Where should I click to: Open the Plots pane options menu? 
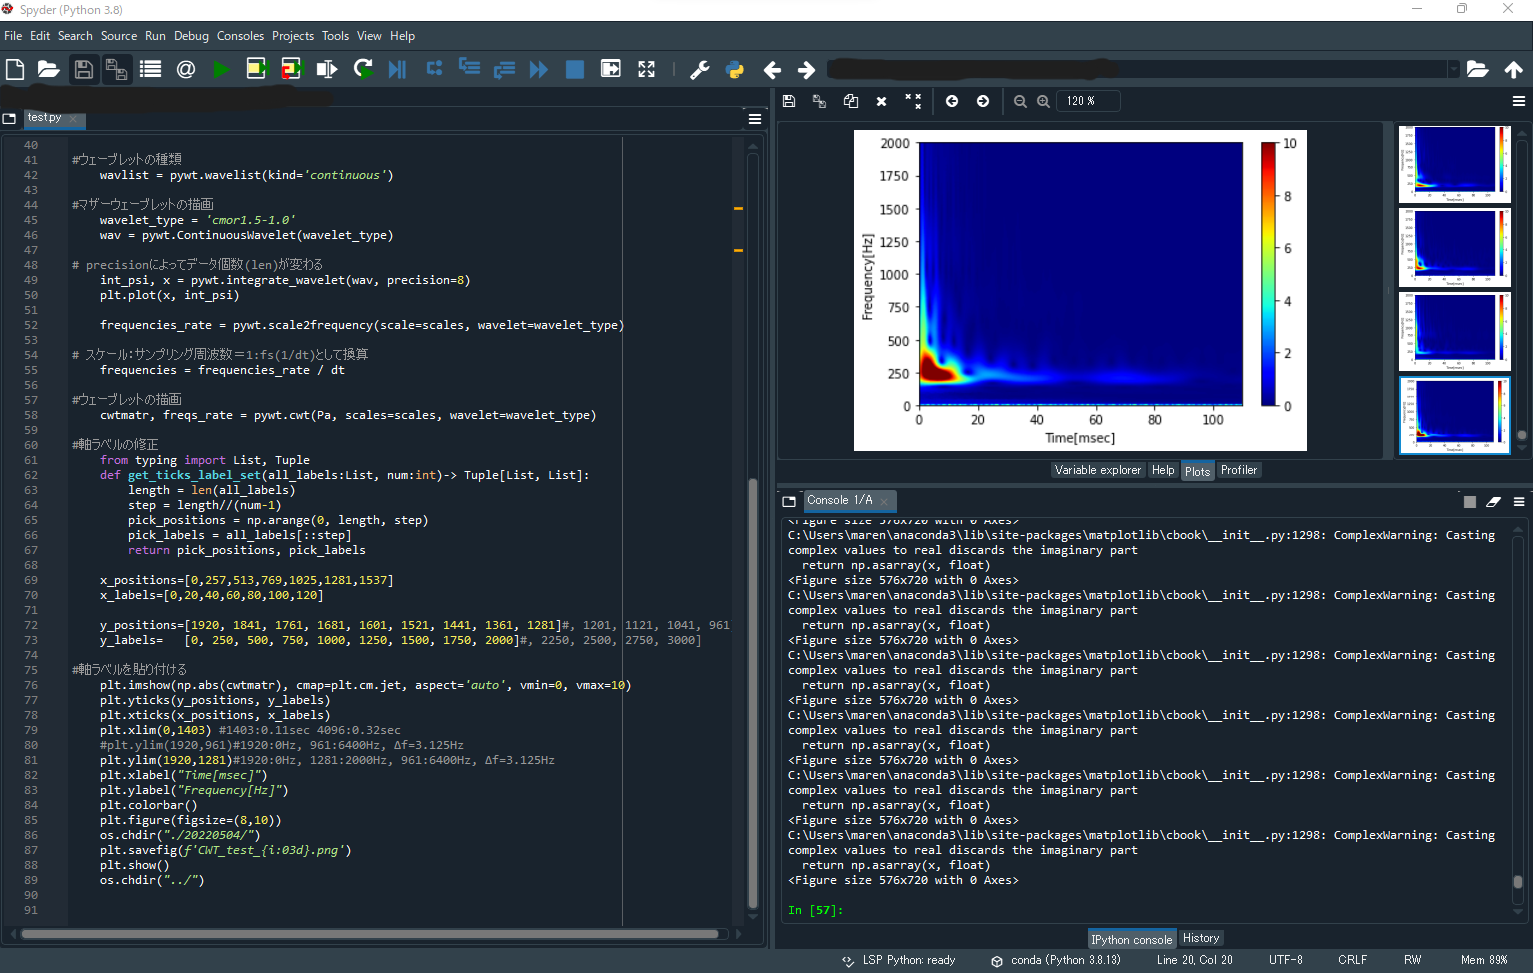click(1518, 101)
